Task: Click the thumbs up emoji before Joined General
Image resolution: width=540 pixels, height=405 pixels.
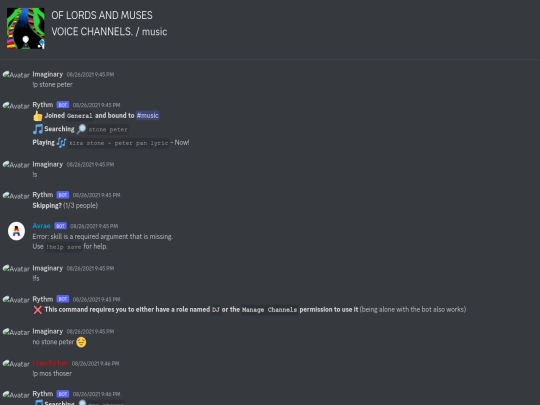Action: coord(38,116)
